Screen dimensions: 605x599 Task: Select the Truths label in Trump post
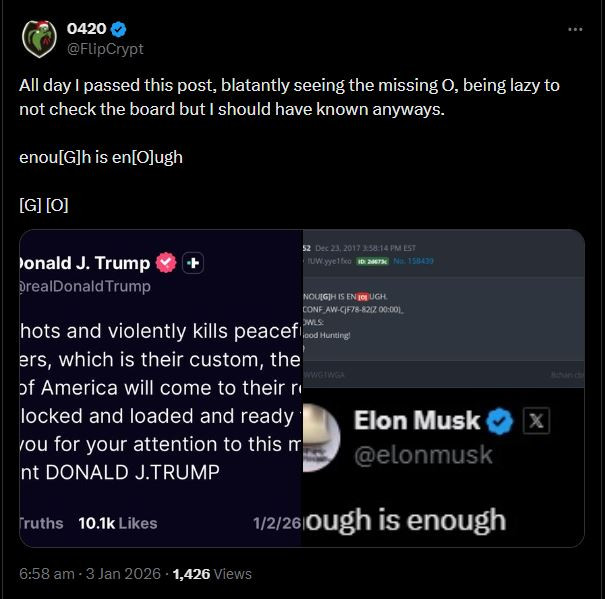(42, 523)
